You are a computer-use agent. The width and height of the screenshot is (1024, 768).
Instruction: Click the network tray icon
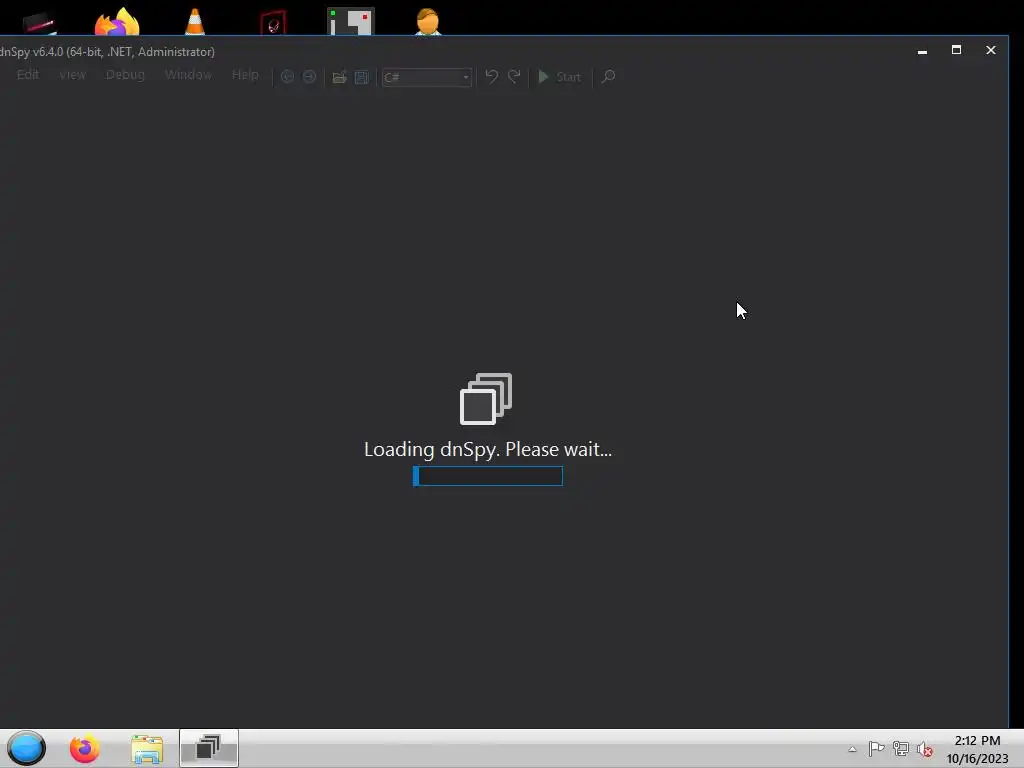pyautogui.click(x=901, y=749)
